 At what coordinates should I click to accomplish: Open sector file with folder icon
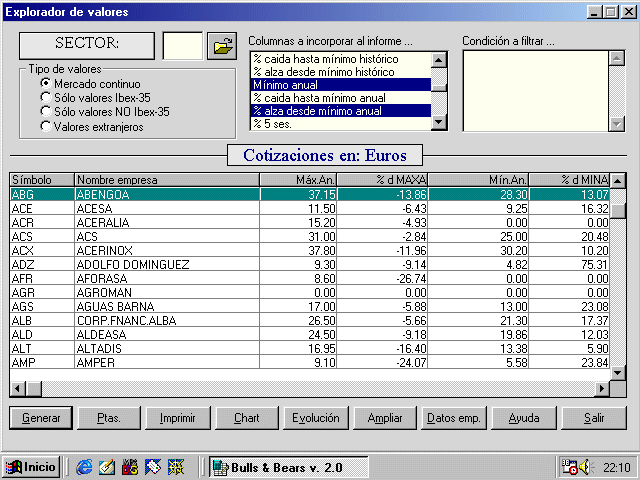[222, 46]
